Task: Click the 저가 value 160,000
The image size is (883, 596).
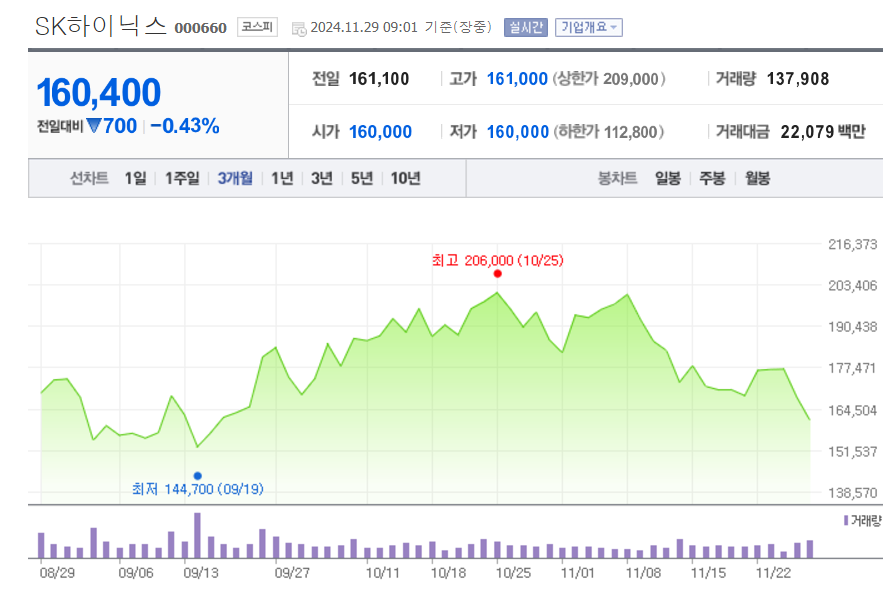Action: [518, 132]
